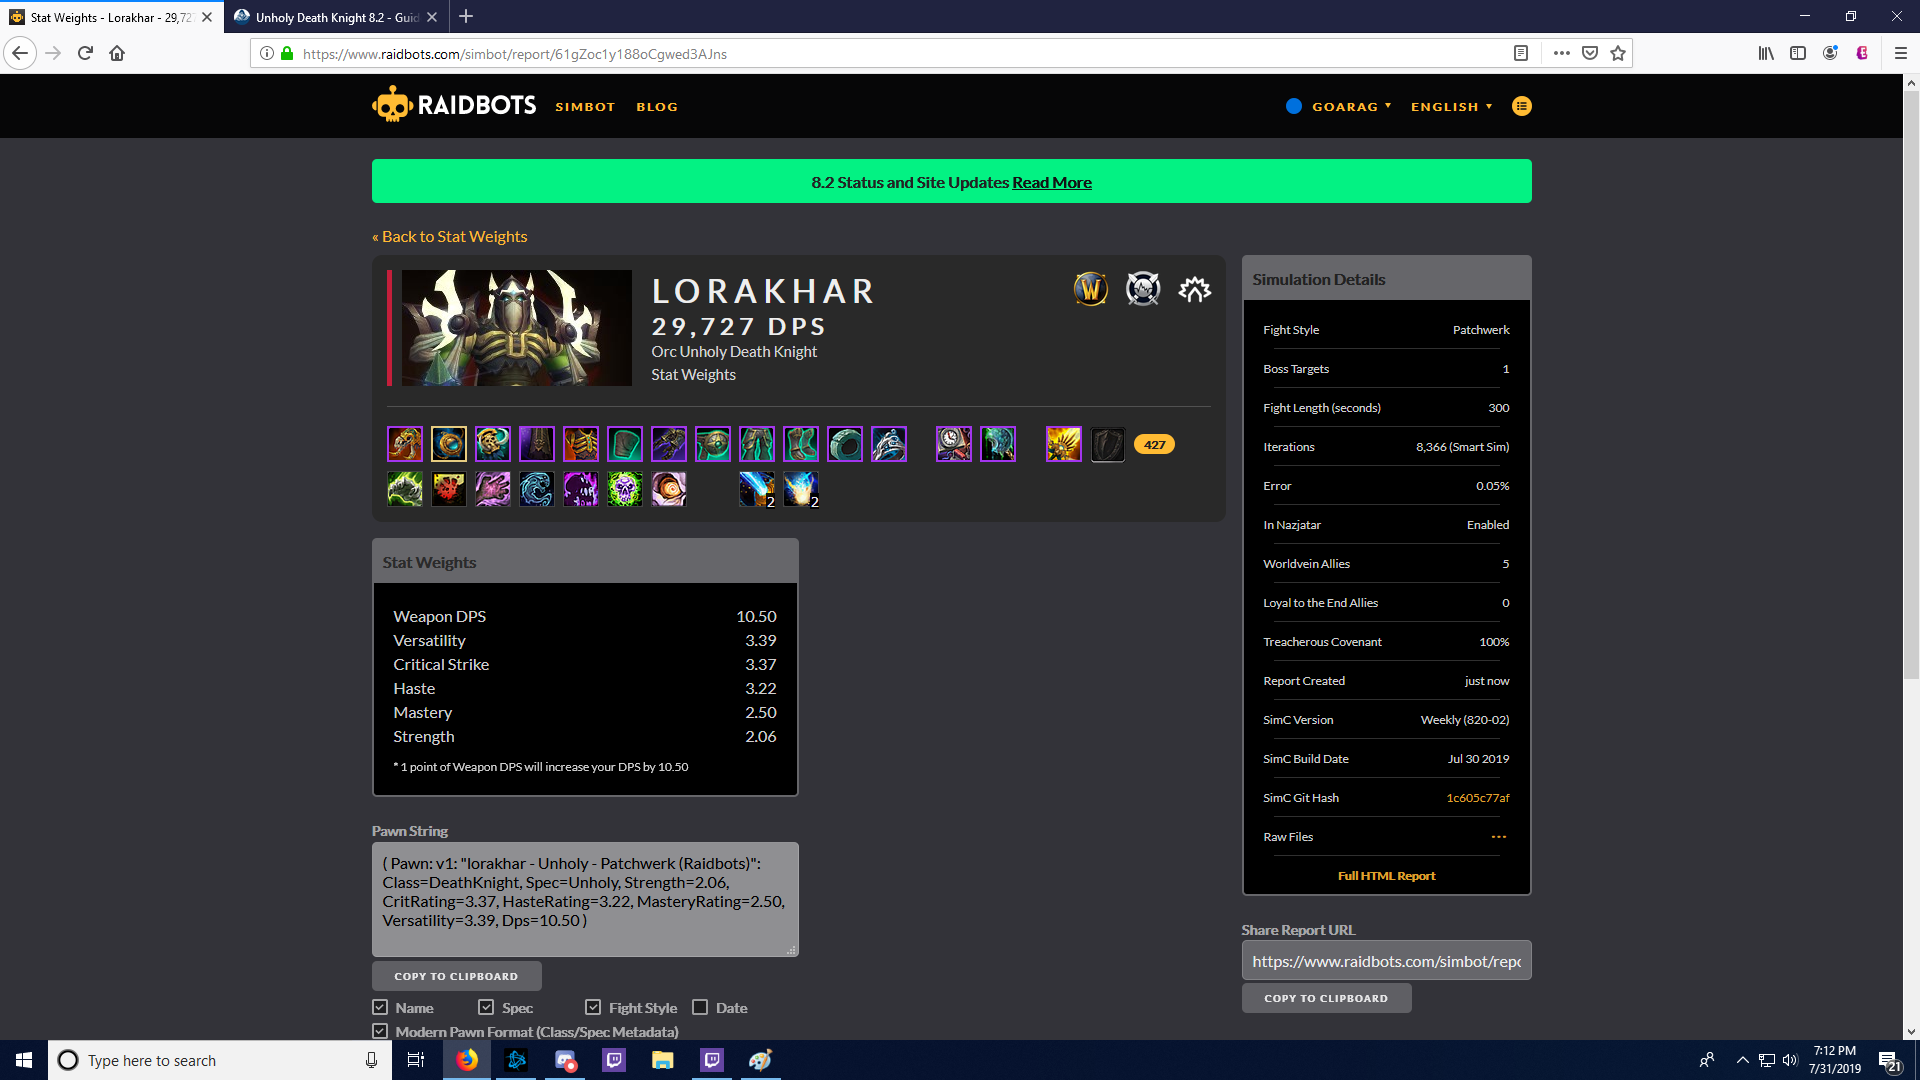The height and width of the screenshot is (1080, 1920).
Task: Open the Windows Start menu
Action: (x=24, y=1060)
